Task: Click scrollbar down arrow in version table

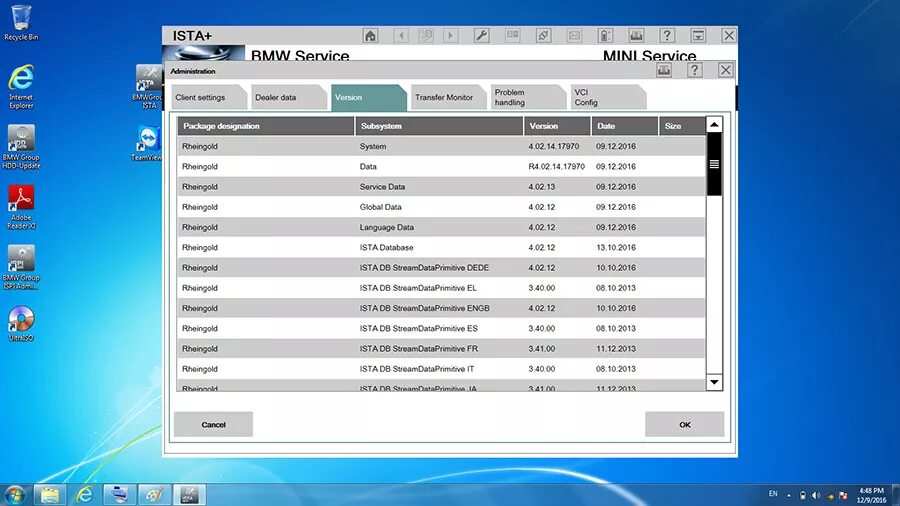Action: coord(714,382)
